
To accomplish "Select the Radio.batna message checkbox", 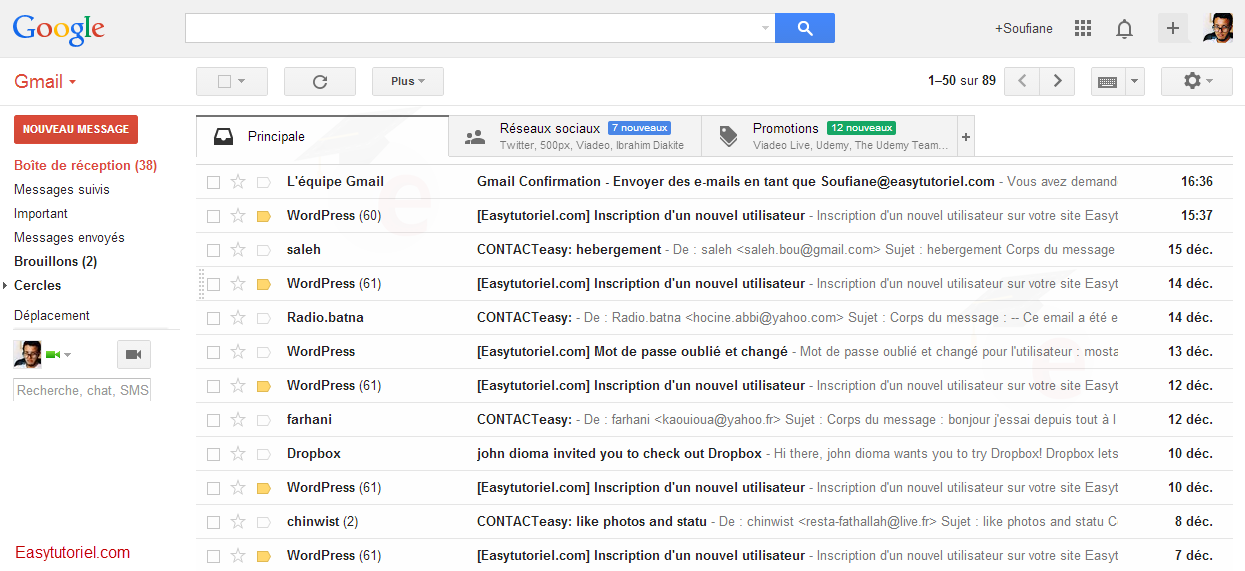I will pyautogui.click(x=213, y=318).
